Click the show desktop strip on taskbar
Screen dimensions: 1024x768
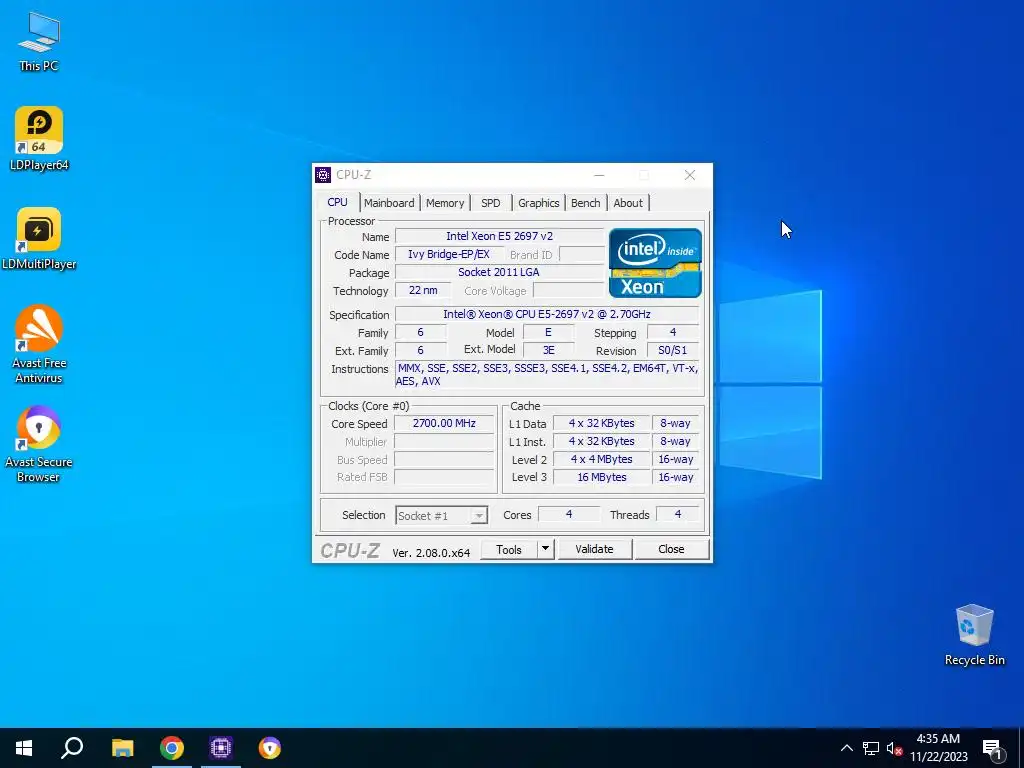[1021, 748]
